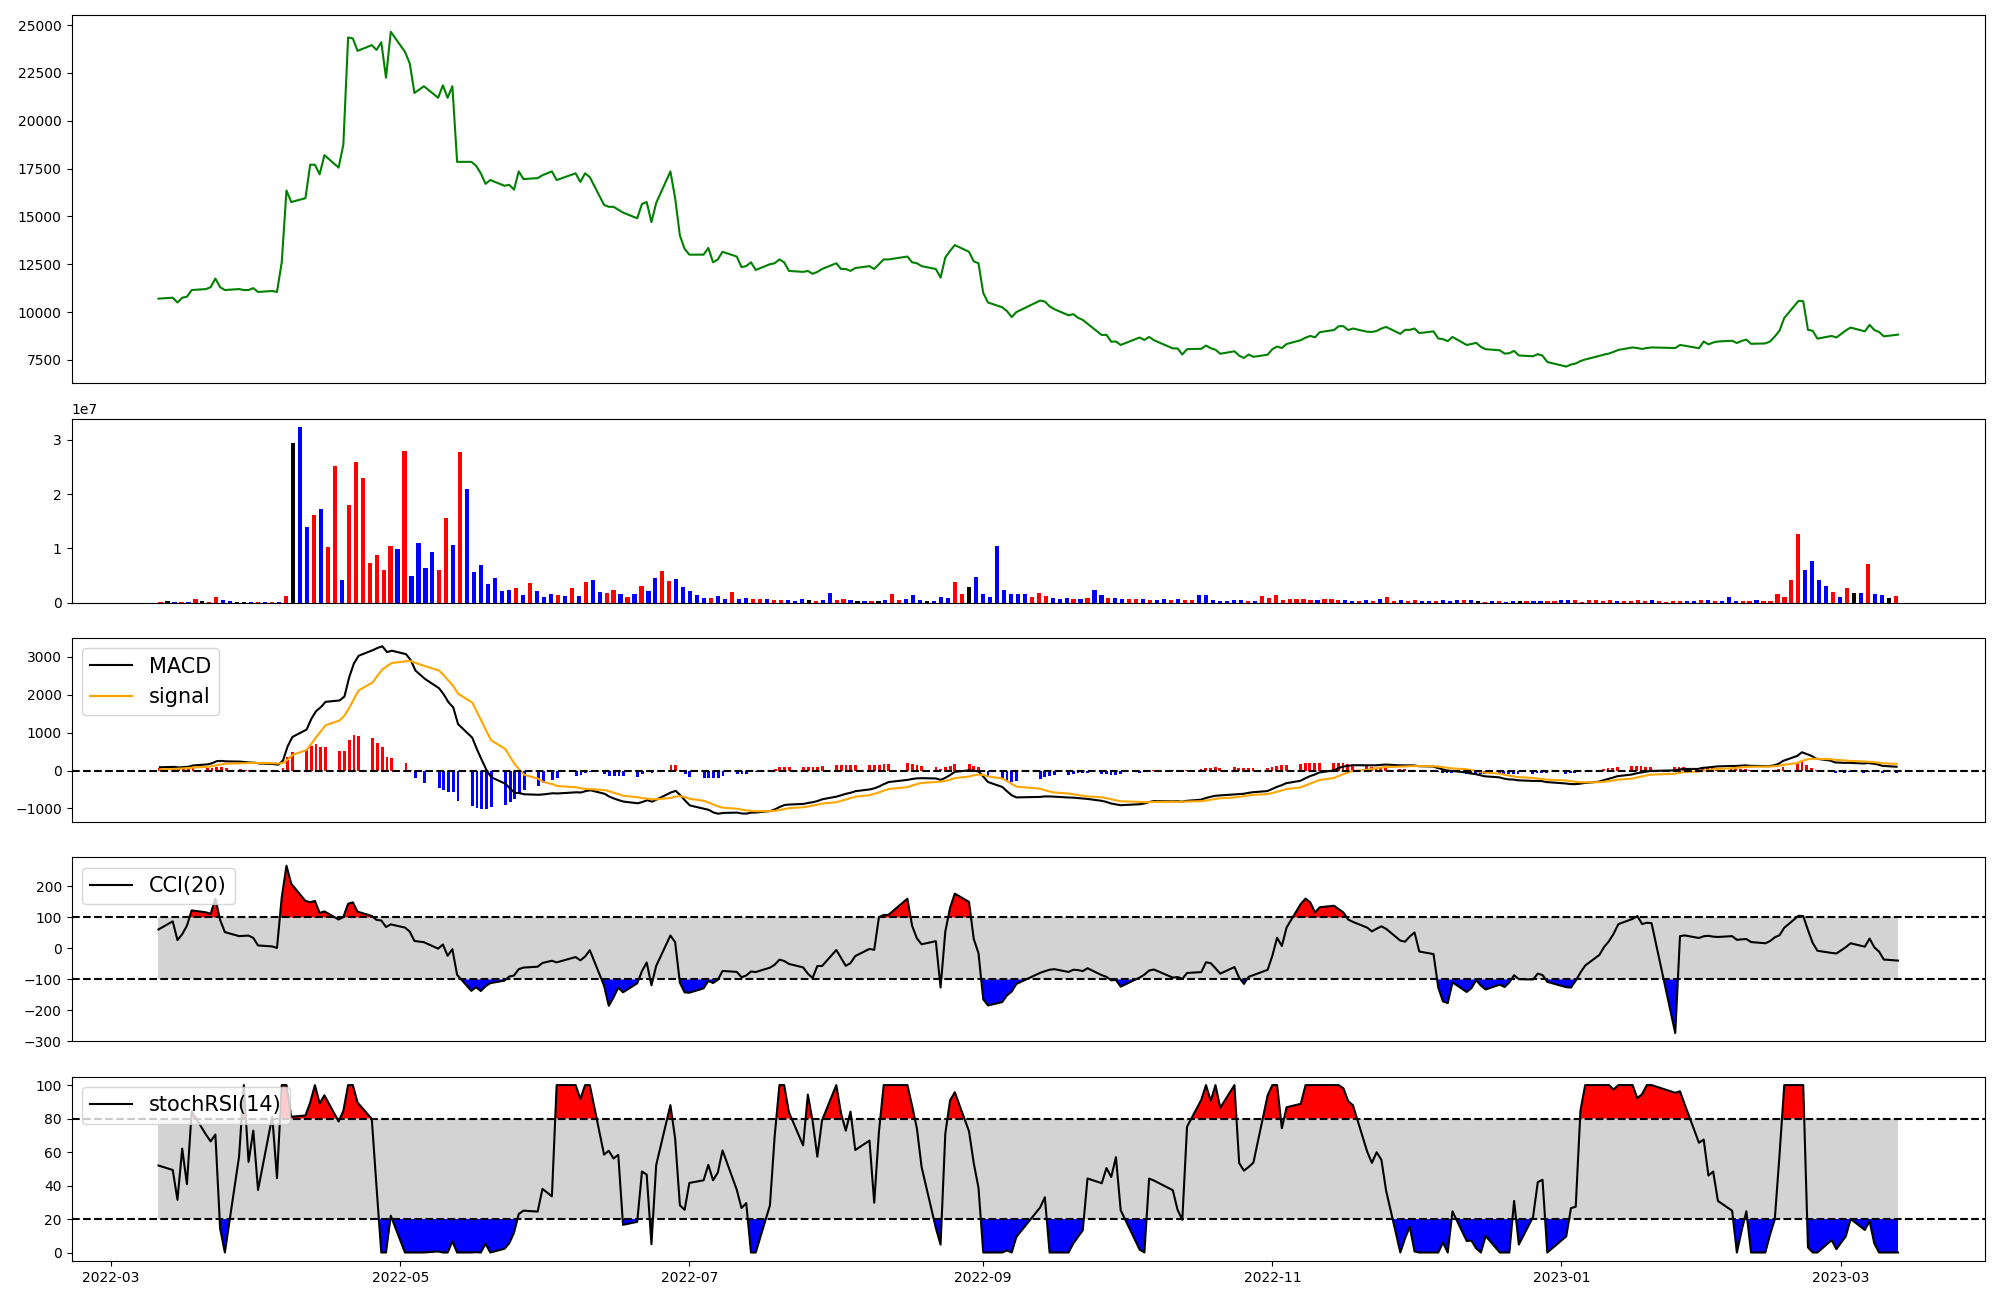Click the 25000 price axis label
Screen dimensions: 2000x1300
click(40, 26)
